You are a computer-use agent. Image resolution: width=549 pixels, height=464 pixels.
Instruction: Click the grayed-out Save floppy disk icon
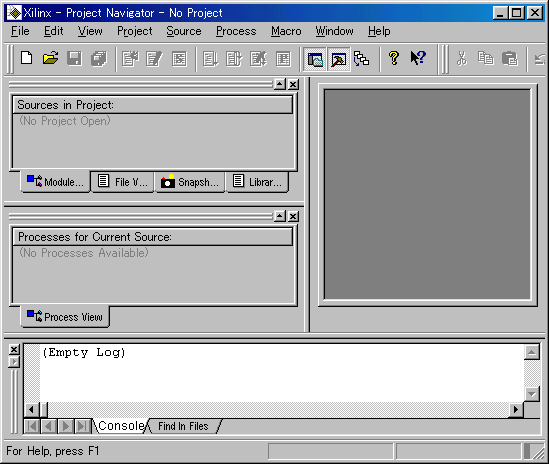tap(74, 58)
